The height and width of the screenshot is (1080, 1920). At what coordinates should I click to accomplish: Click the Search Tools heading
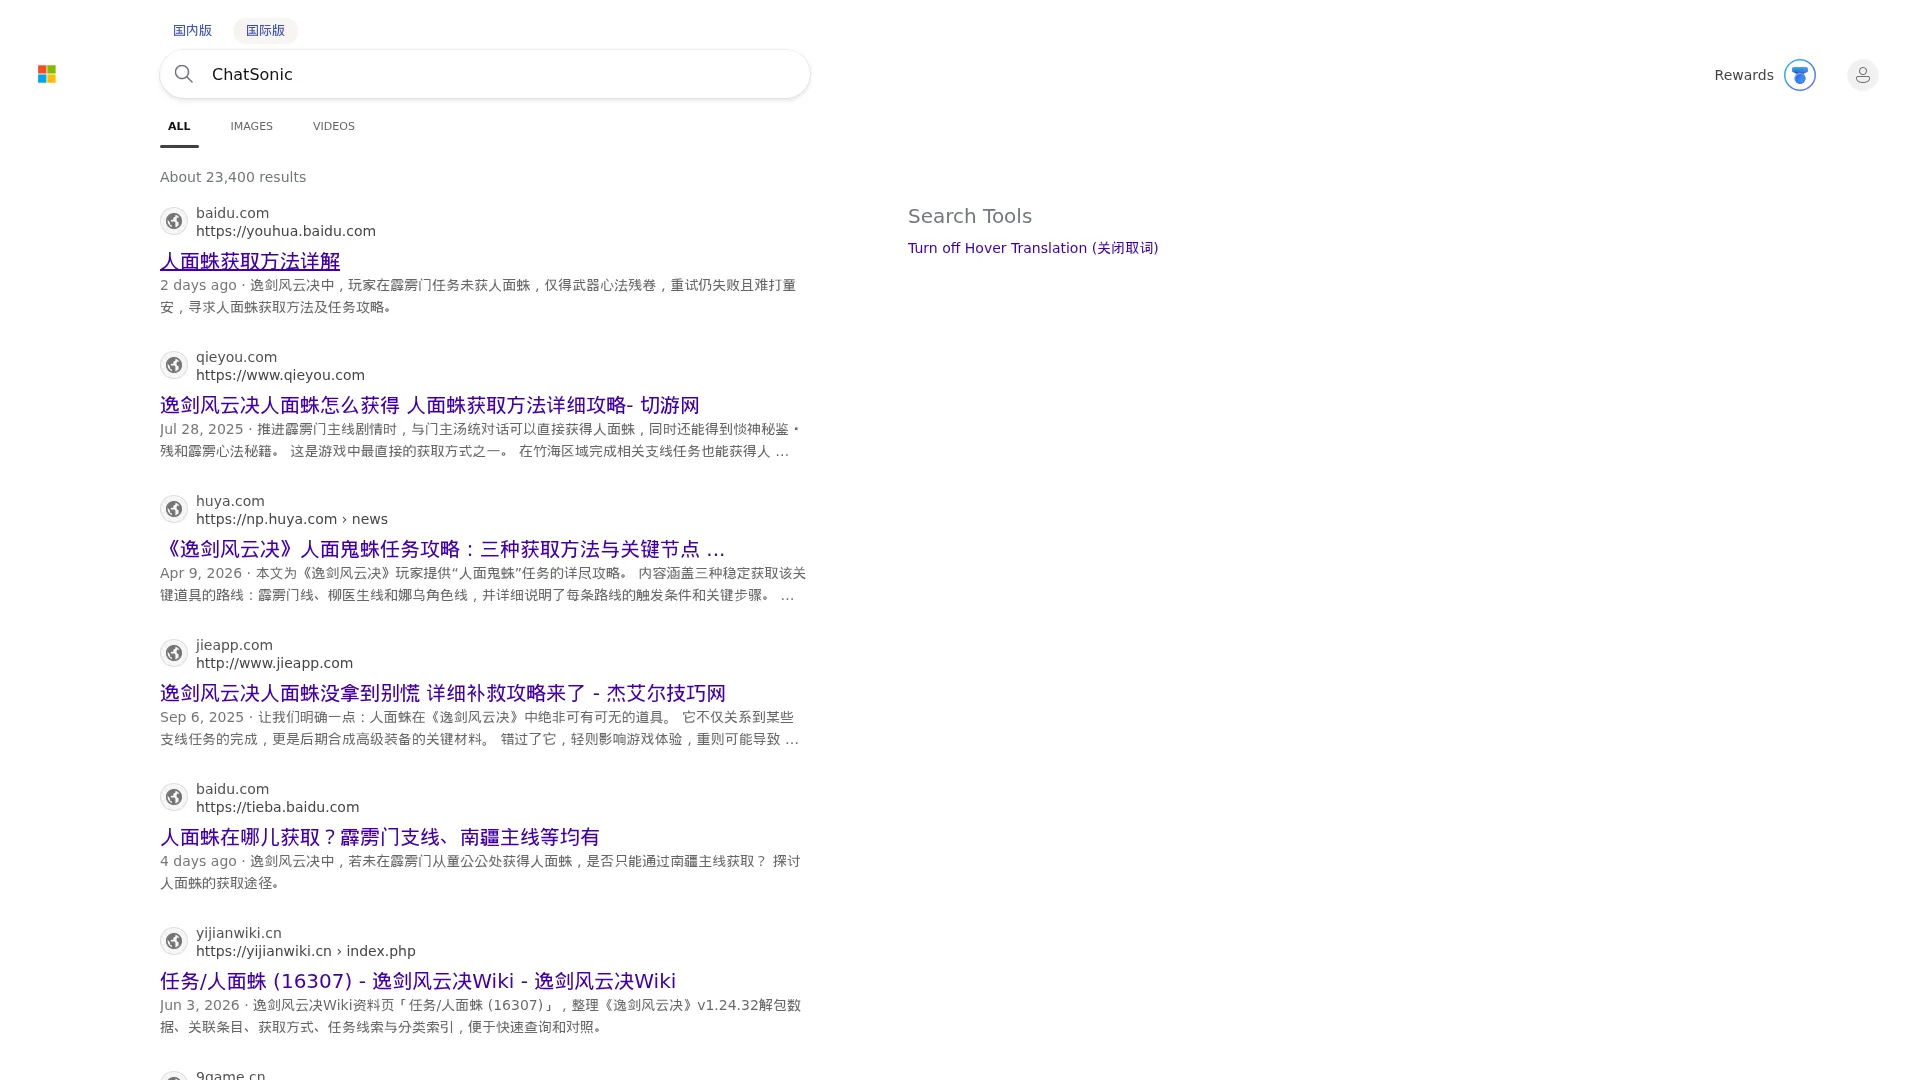tap(970, 216)
